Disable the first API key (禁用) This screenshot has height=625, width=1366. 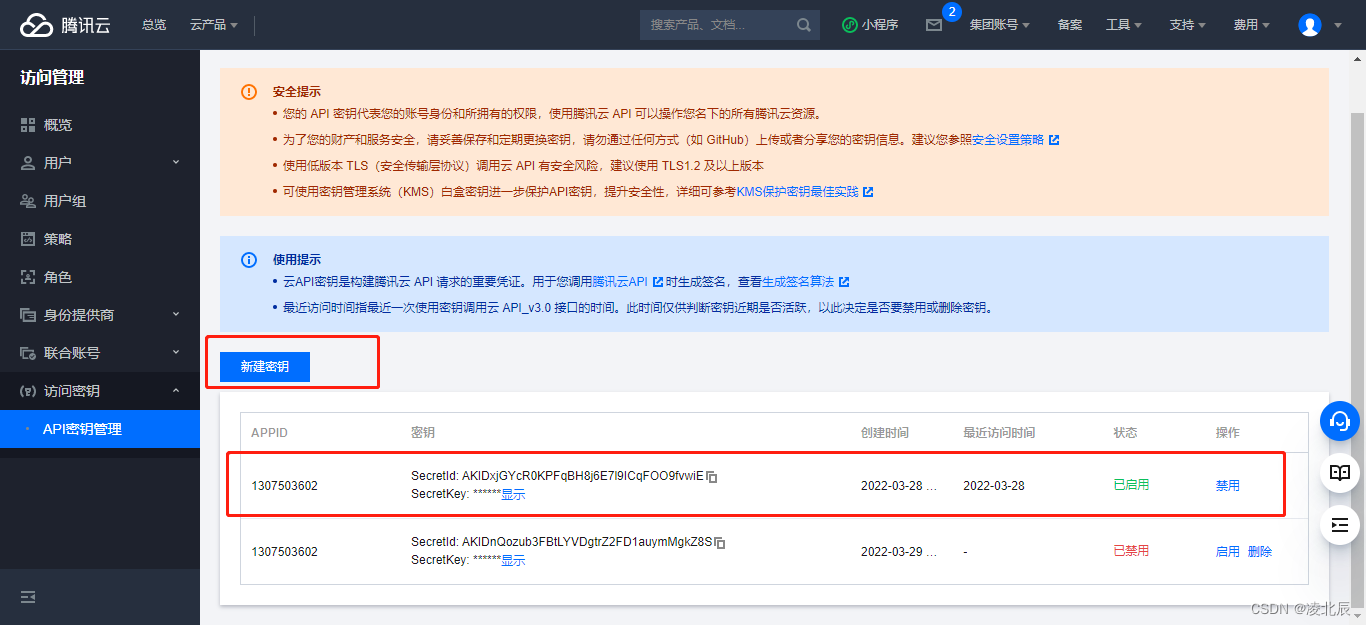(1227, 486)
